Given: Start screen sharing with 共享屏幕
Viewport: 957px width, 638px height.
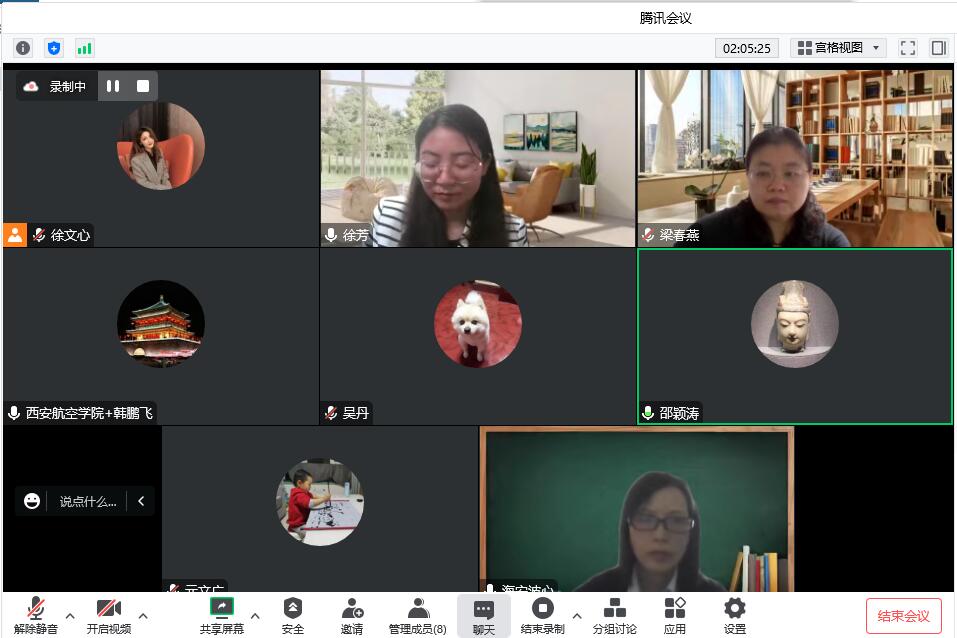Looking at the screenshot, I should [221, 614].
